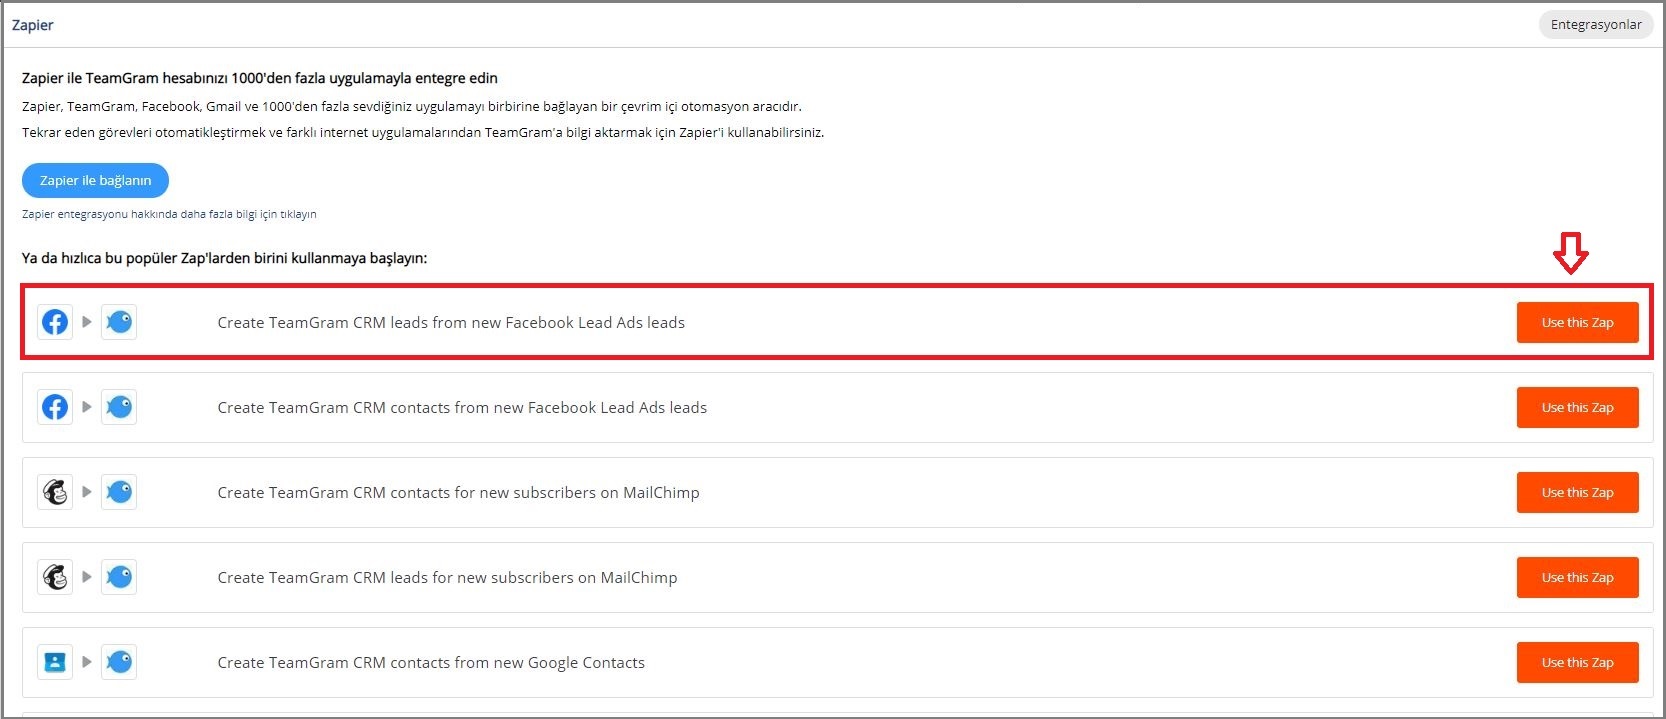Click the sentence starting 'Zapier, TeamGram, Facebook, Gmail'
Screen dimensions: 1666x719
click(412, 106)
